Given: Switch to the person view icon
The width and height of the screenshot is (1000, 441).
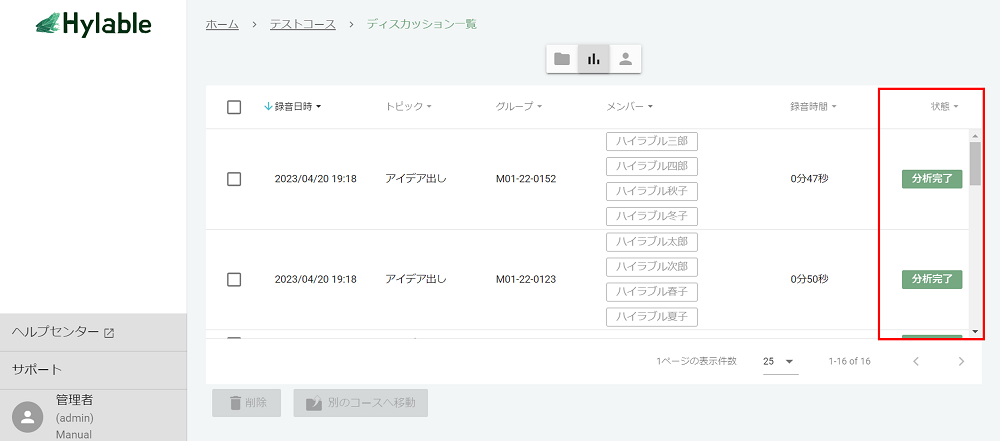Looking at the screenshot, I should 625,59.
